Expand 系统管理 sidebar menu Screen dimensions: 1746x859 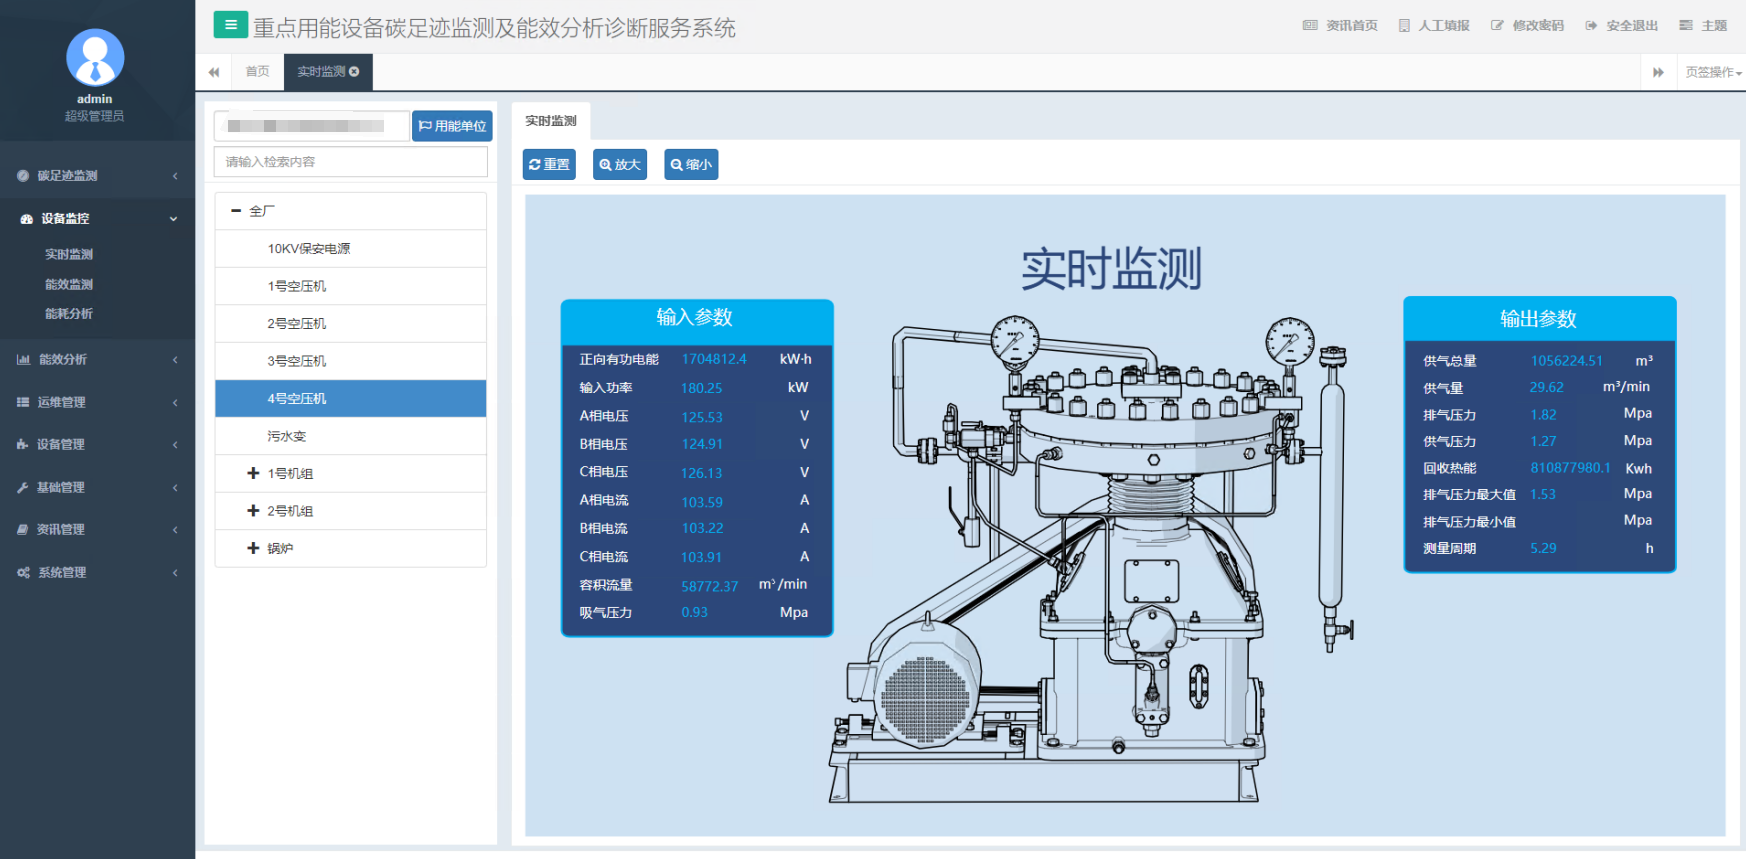(97, 573)
